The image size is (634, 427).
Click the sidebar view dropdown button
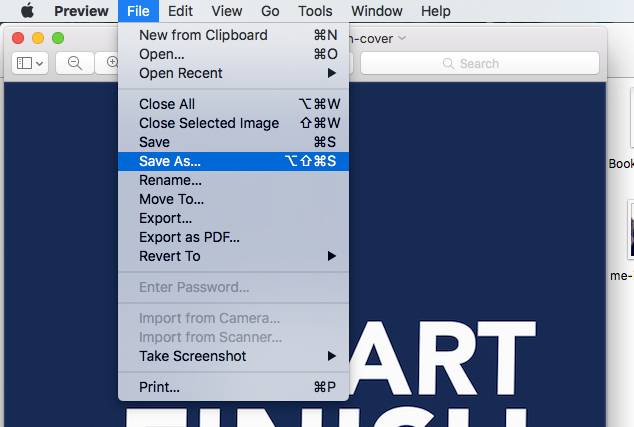[x=30, y=63]
